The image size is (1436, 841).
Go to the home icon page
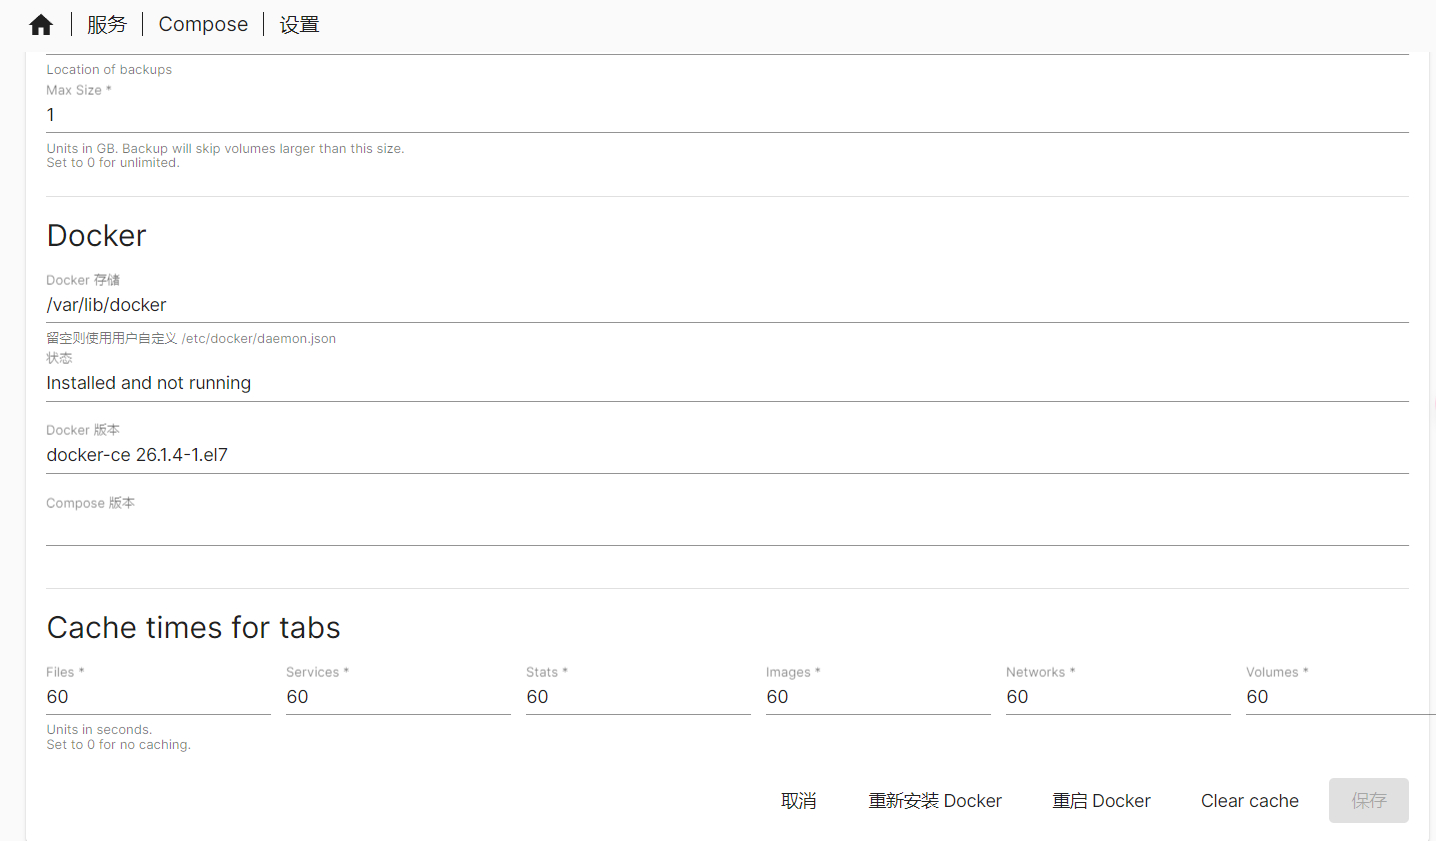[x=41, y=25]
